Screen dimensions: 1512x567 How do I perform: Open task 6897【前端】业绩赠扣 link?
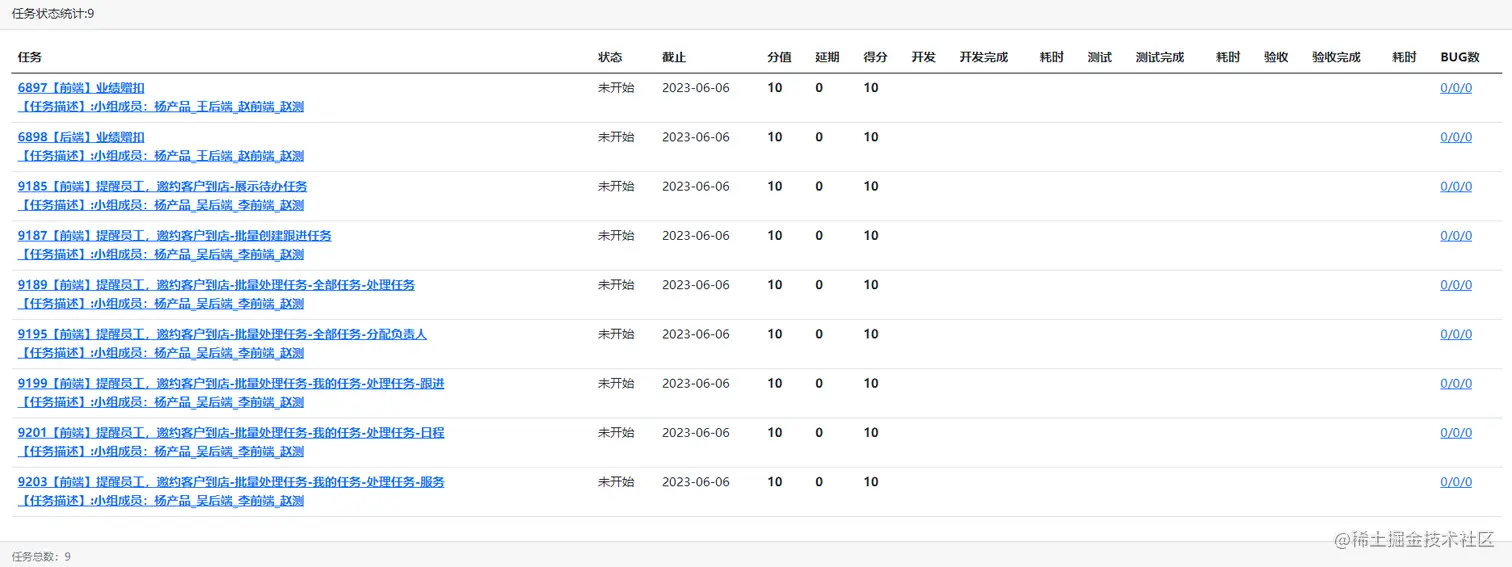coord(81,88)
